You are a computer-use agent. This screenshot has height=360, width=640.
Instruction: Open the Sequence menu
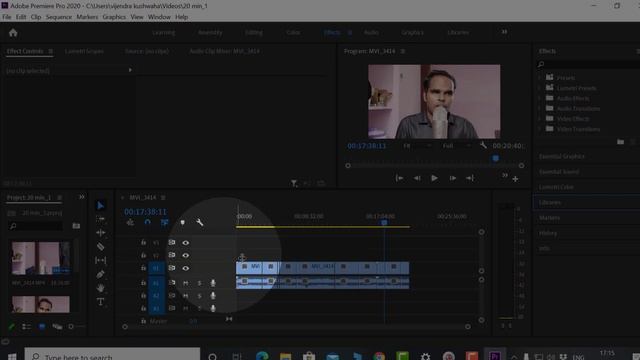59,17
